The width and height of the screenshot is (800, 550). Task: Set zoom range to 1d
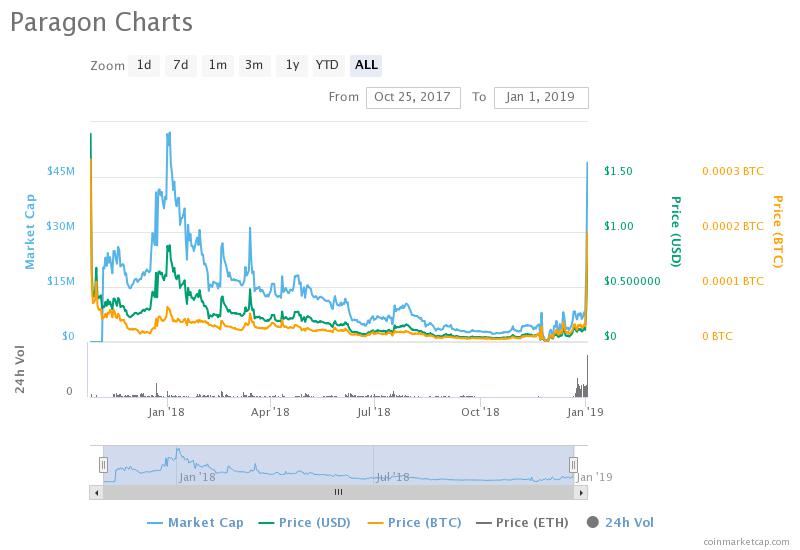(x=144, y=65)
